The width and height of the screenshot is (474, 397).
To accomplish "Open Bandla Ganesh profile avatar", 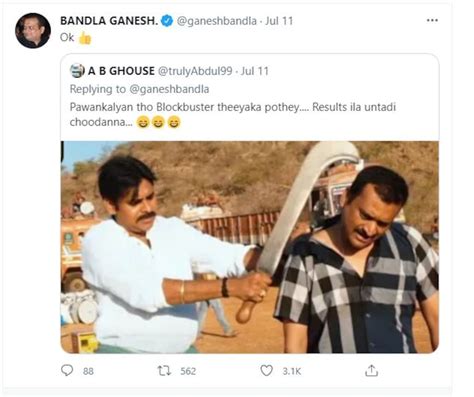I will pos(33,31).
